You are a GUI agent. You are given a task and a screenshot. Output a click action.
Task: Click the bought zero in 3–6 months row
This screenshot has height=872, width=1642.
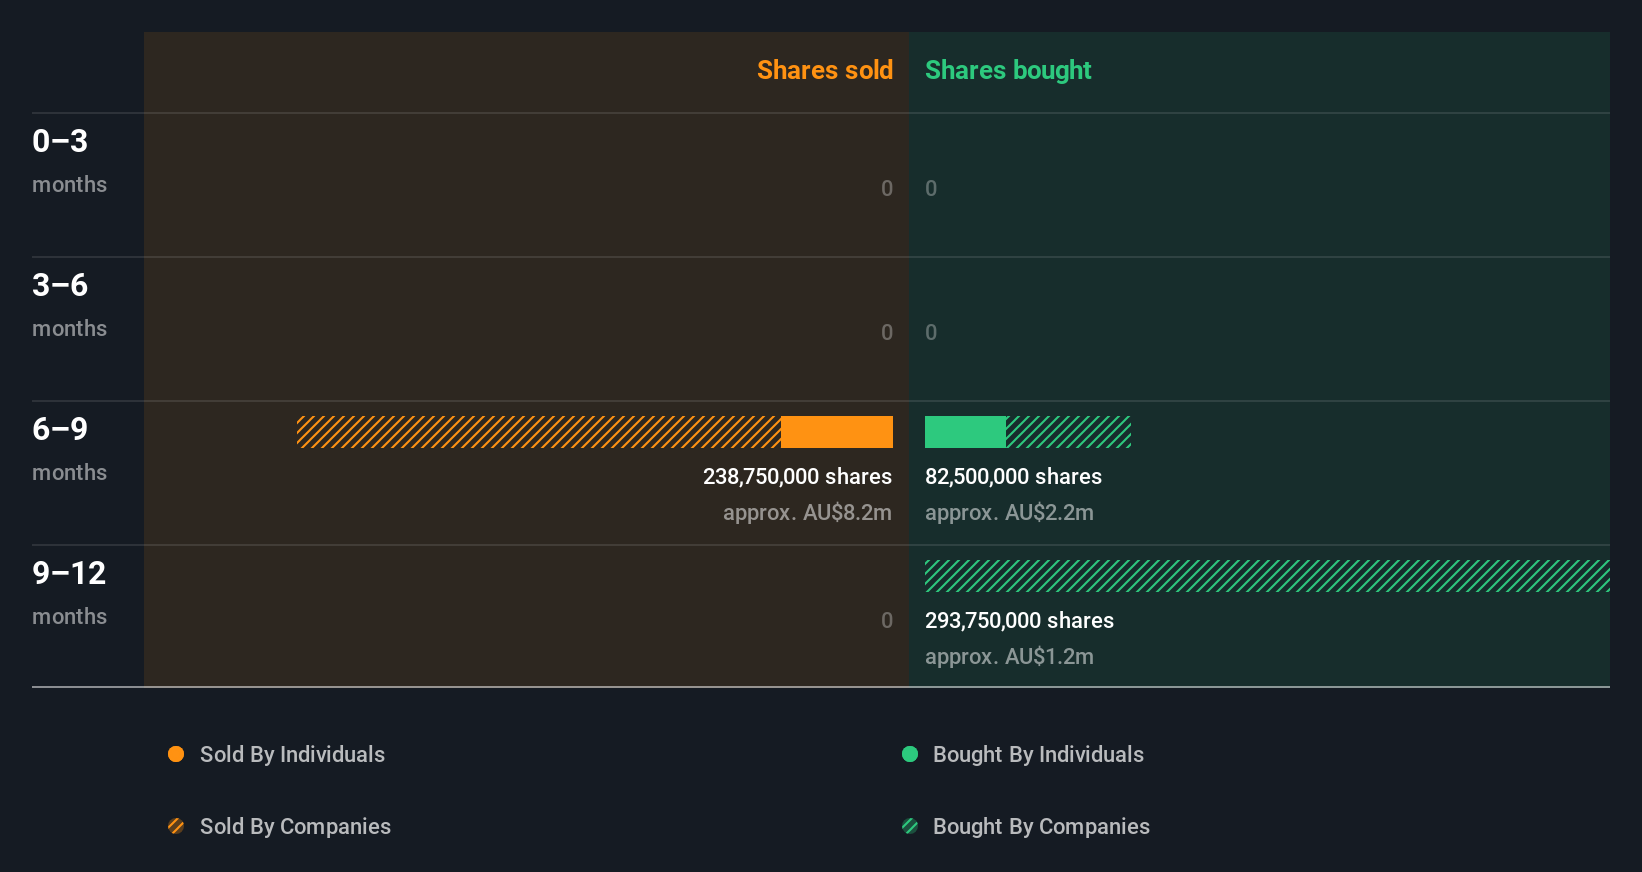click(931, 332)
